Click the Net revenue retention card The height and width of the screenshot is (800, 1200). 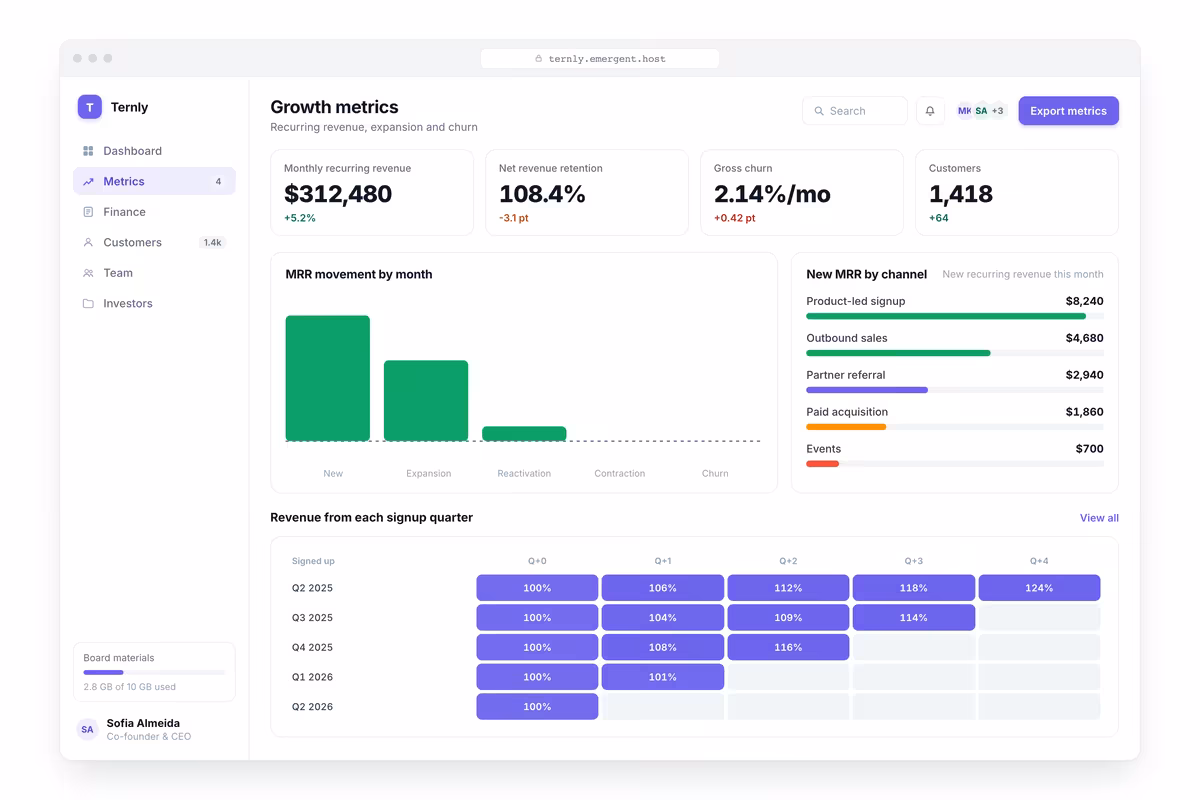(587, 193)
